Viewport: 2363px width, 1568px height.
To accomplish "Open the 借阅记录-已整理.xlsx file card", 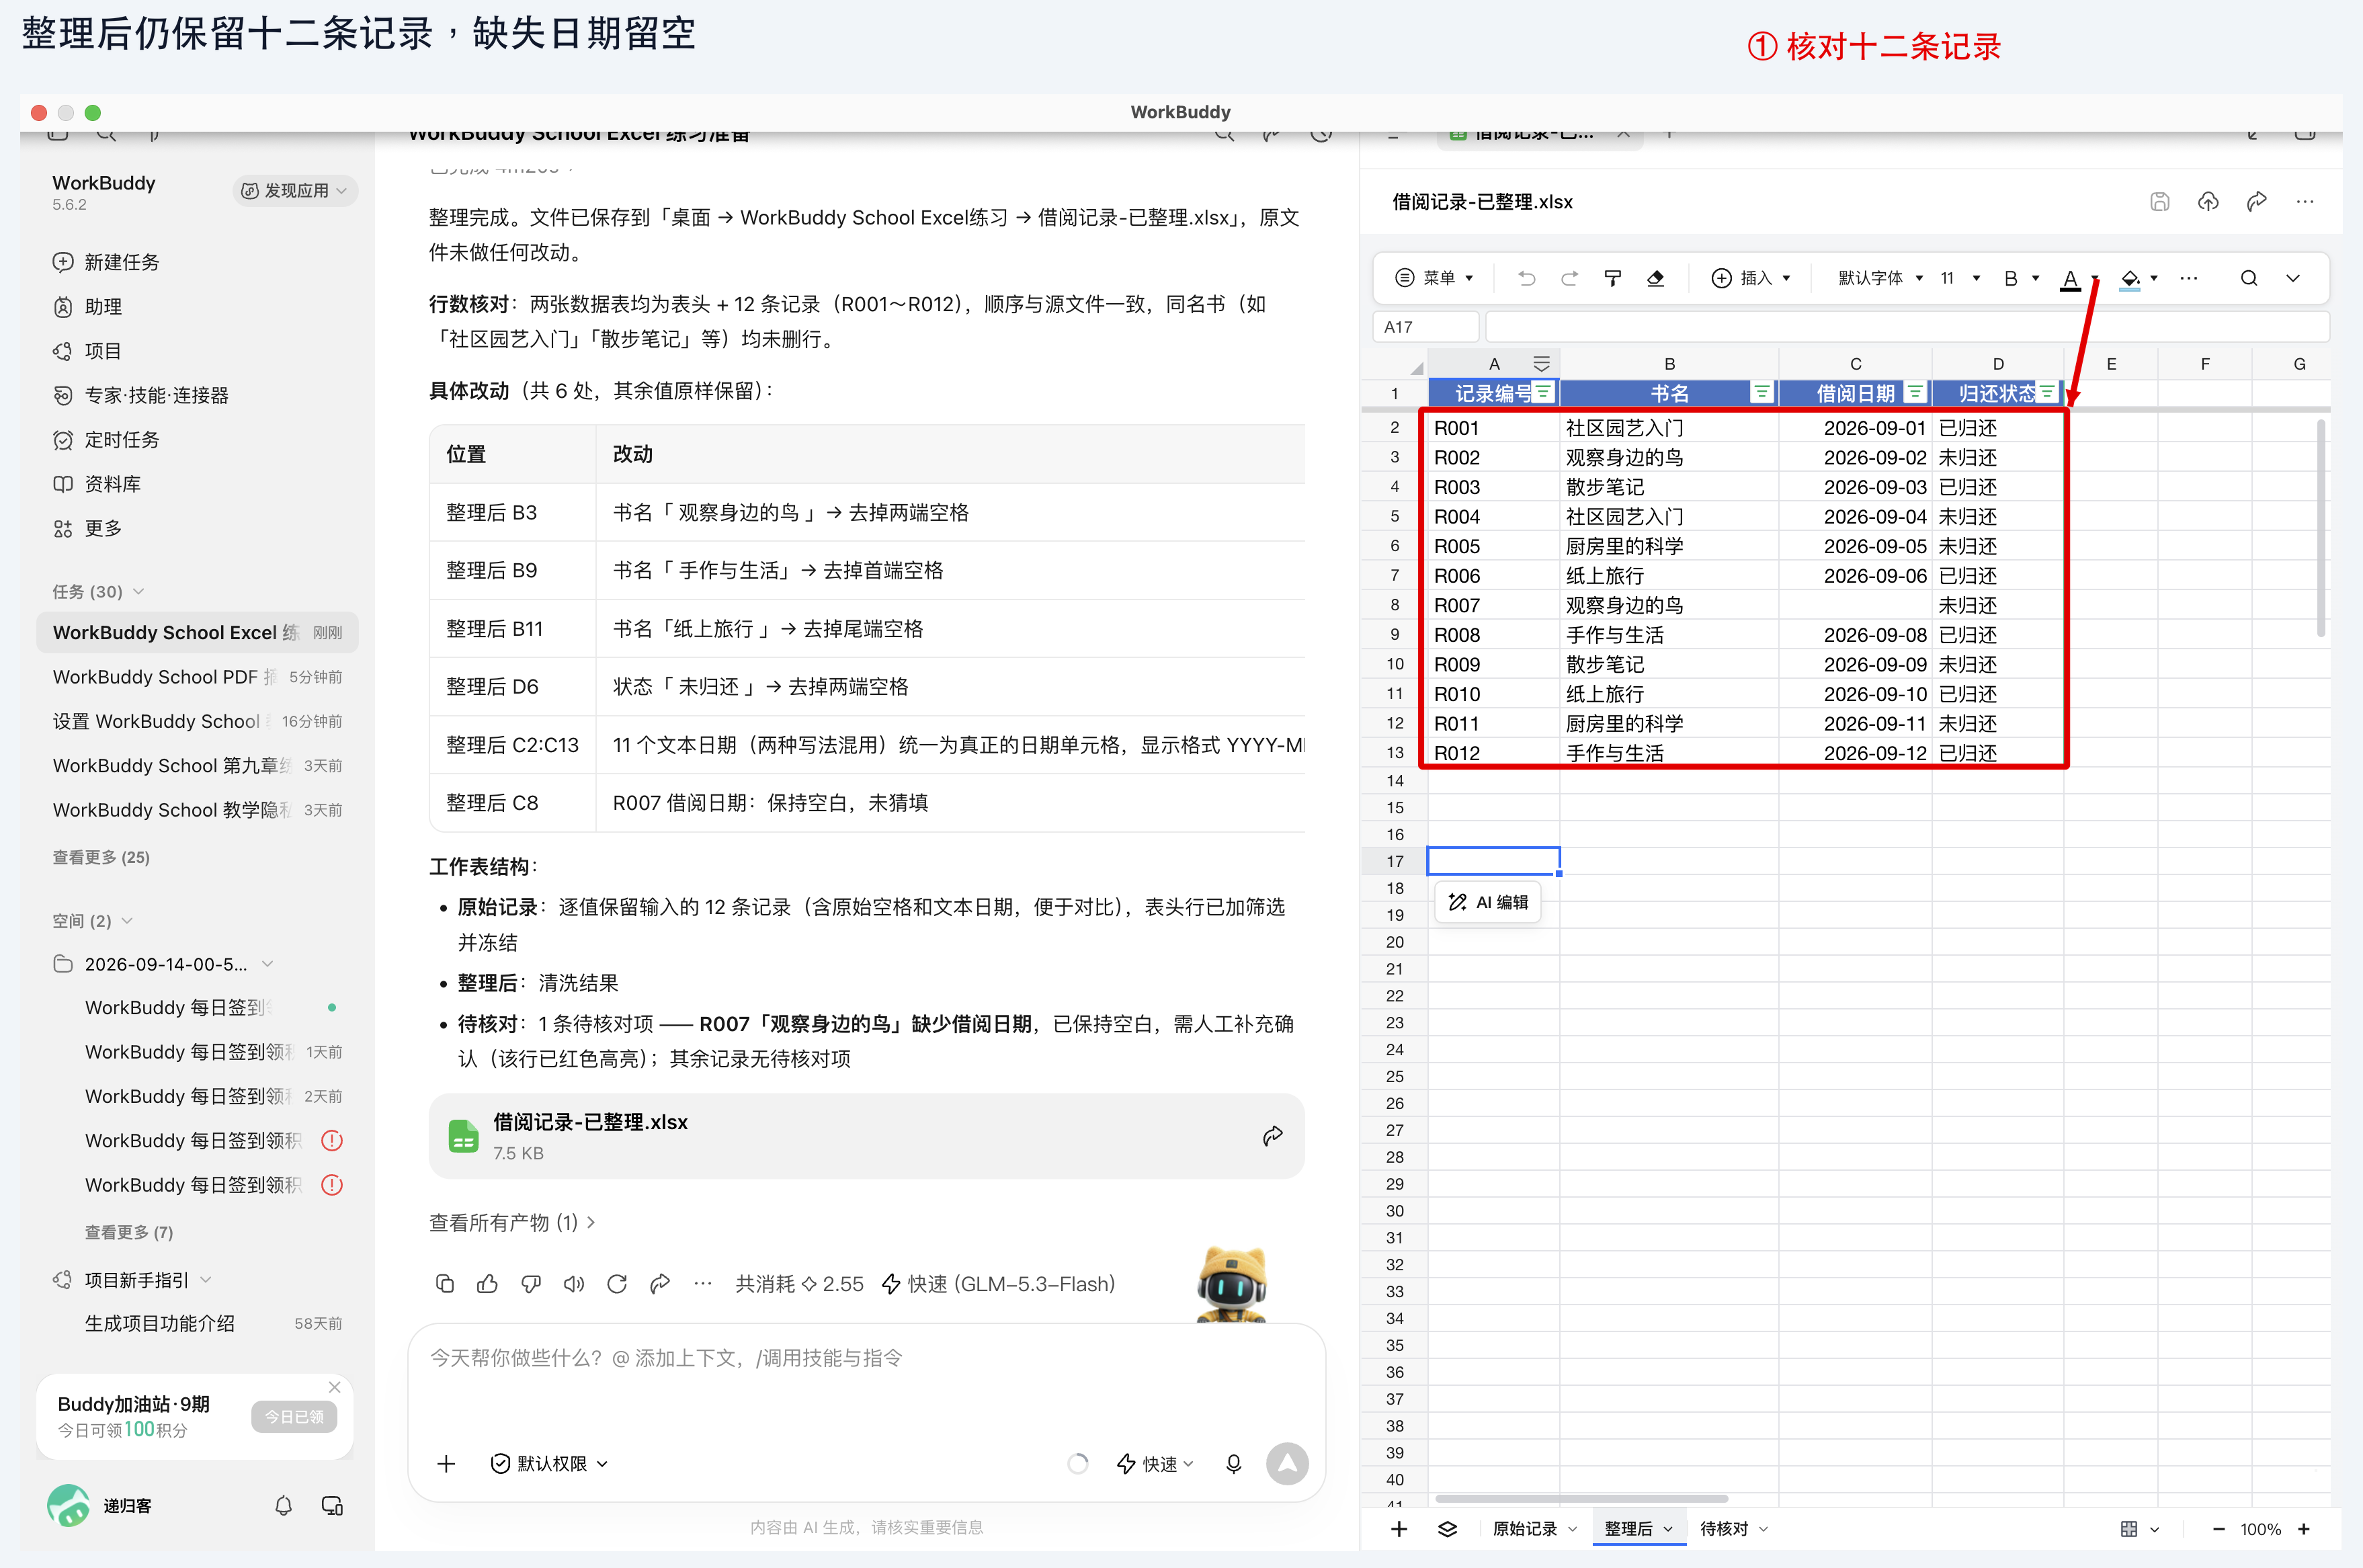I will (x=866, y=1136).
